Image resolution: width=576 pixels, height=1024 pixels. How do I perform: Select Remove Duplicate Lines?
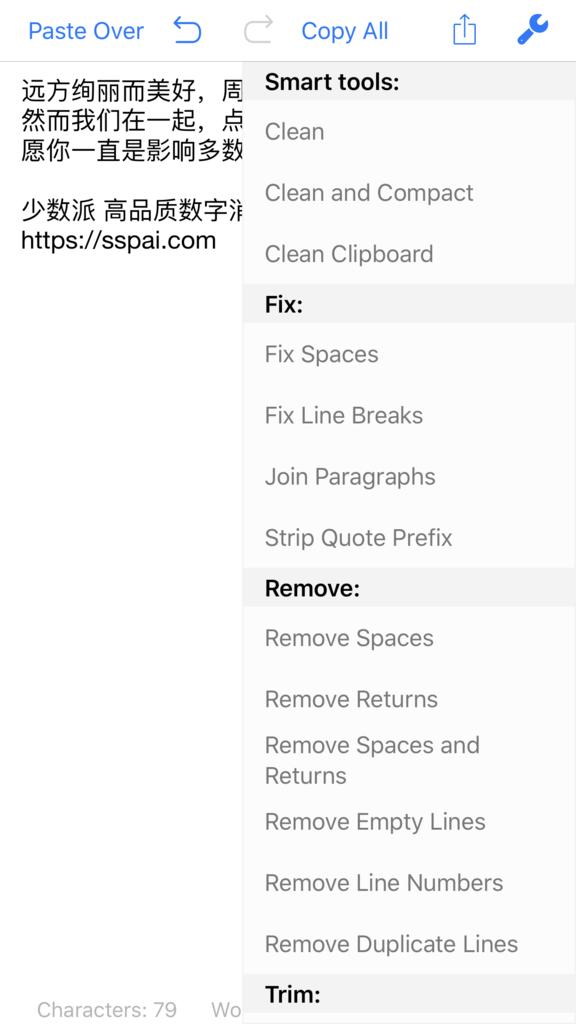pos(409,944)
